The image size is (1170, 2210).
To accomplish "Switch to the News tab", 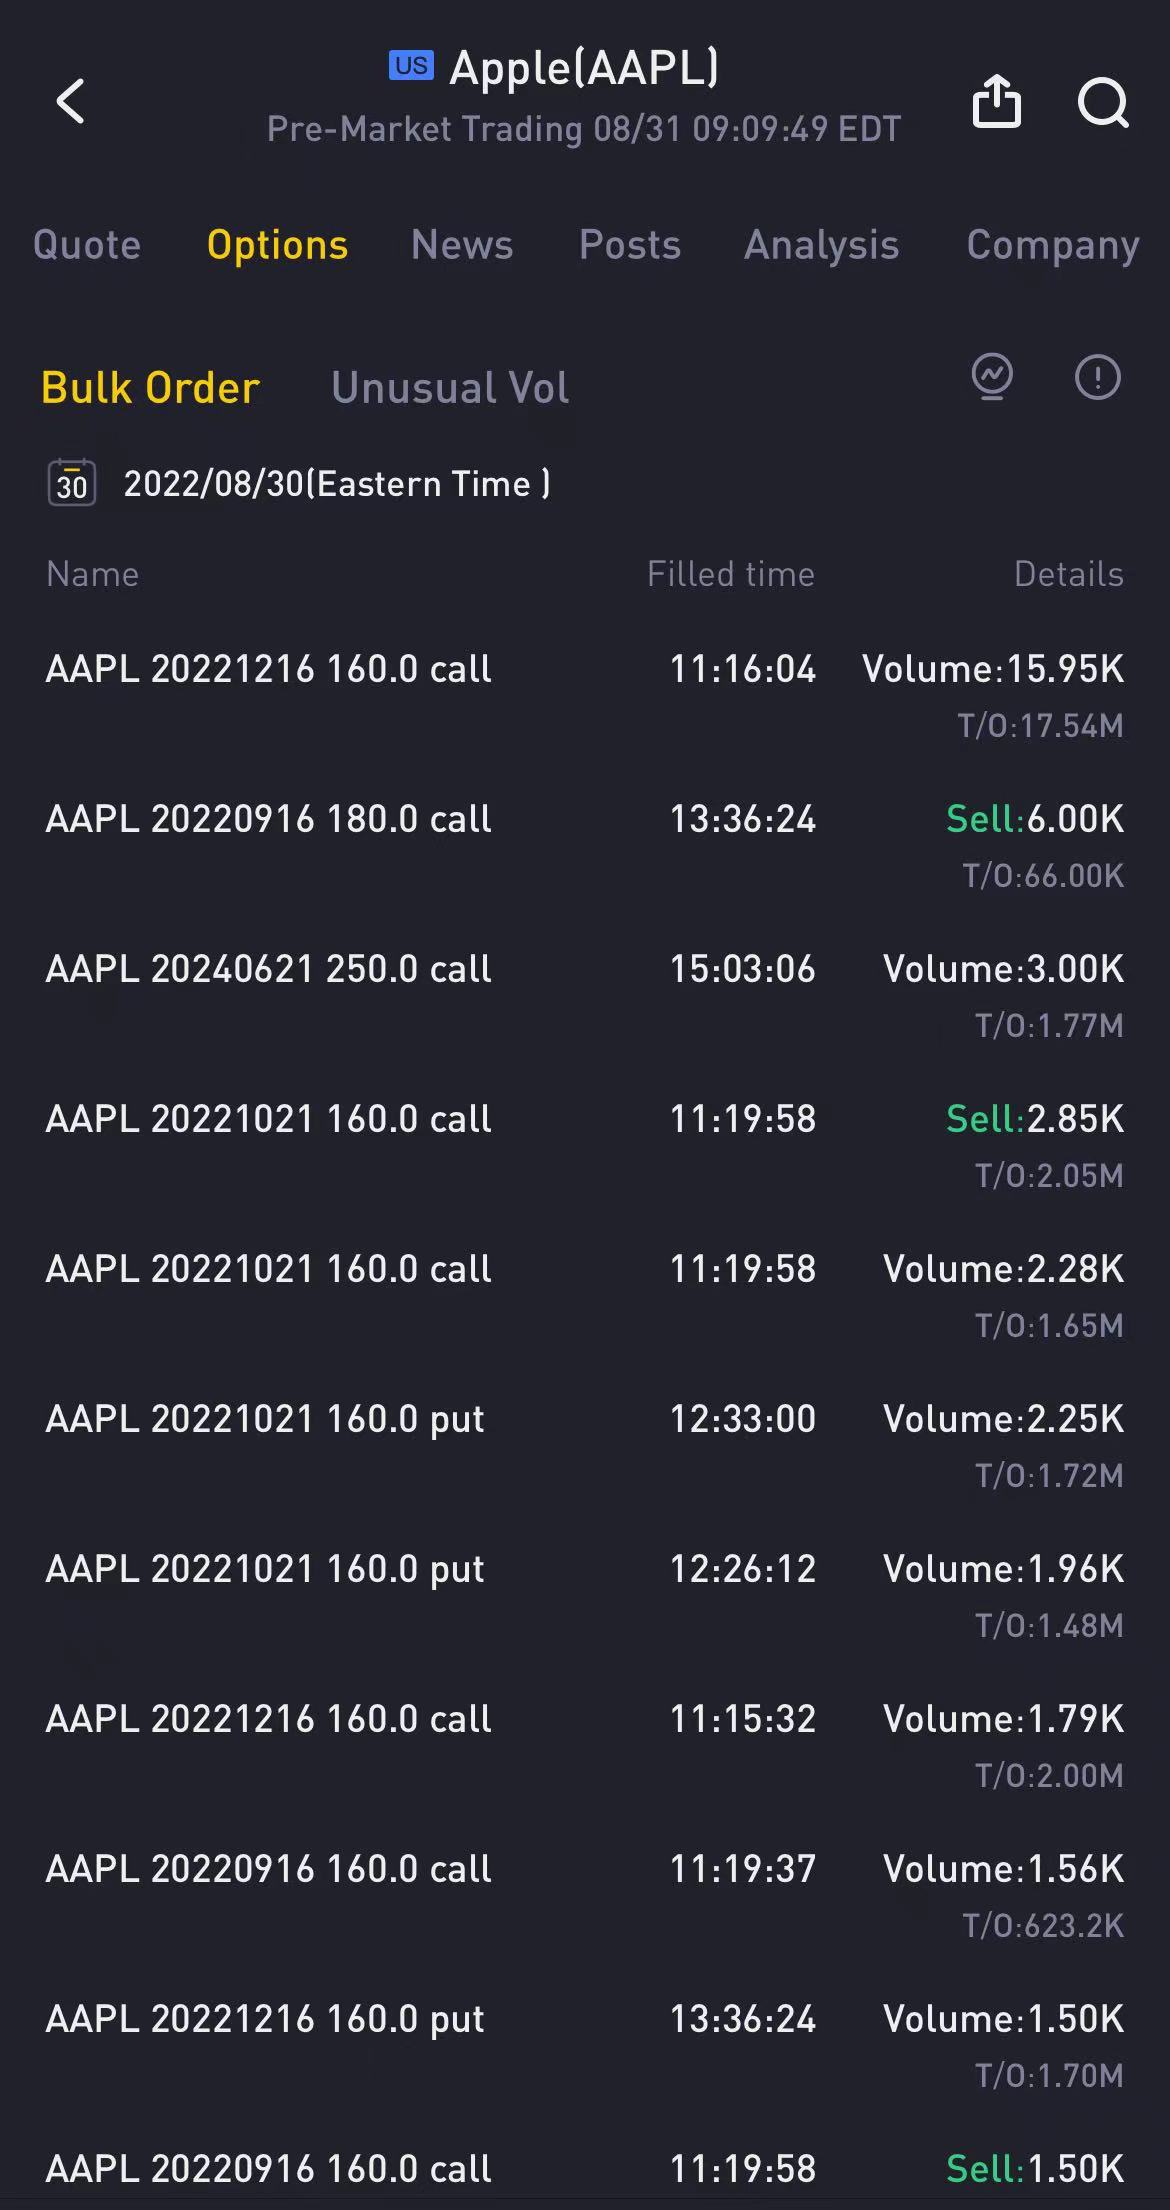I will [462, 245].
